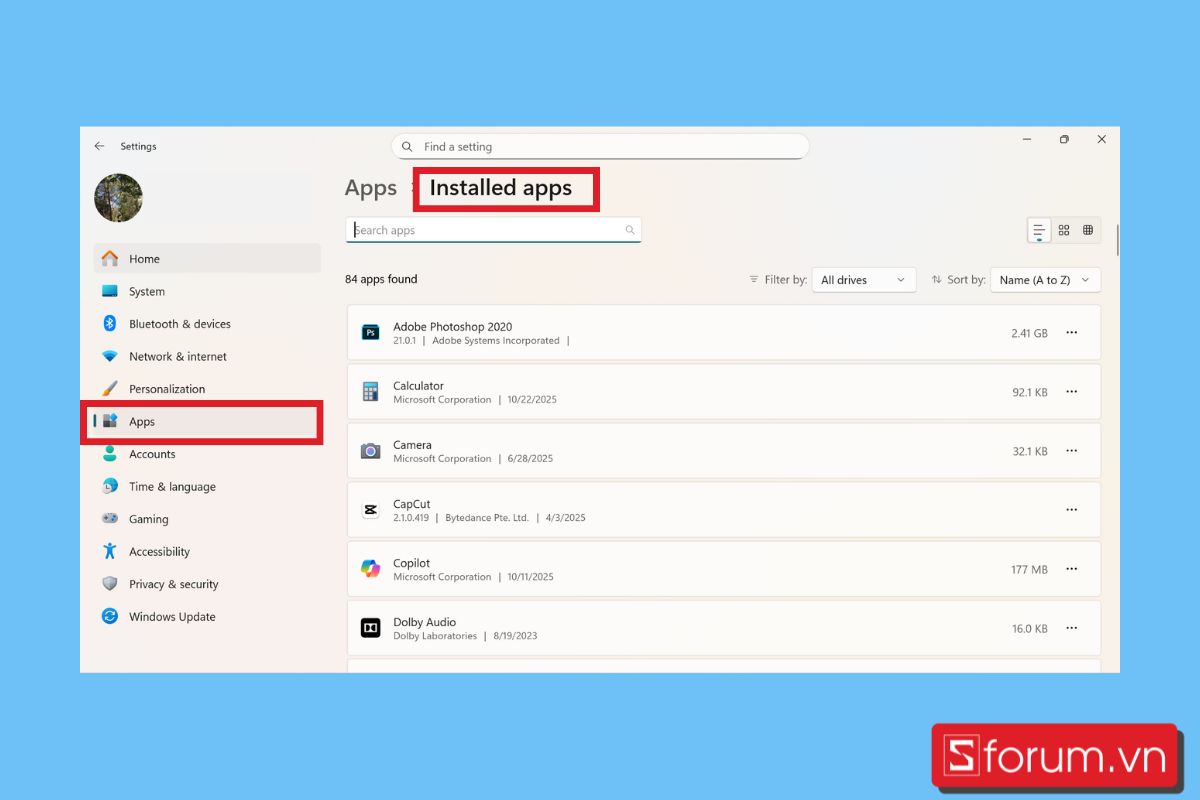The image size is (1200, 800).
Task: Open Accessibility settings
Action: [x=207, y=552]
